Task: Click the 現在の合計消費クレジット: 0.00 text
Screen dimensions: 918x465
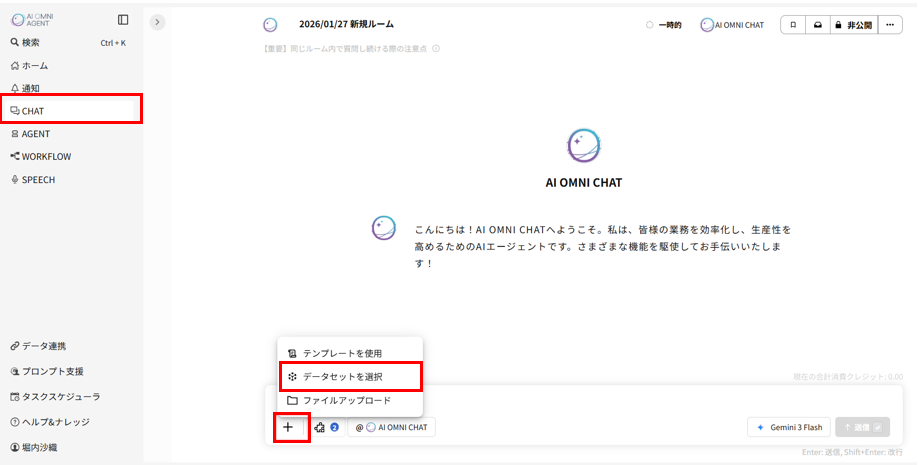Action: 848,377
